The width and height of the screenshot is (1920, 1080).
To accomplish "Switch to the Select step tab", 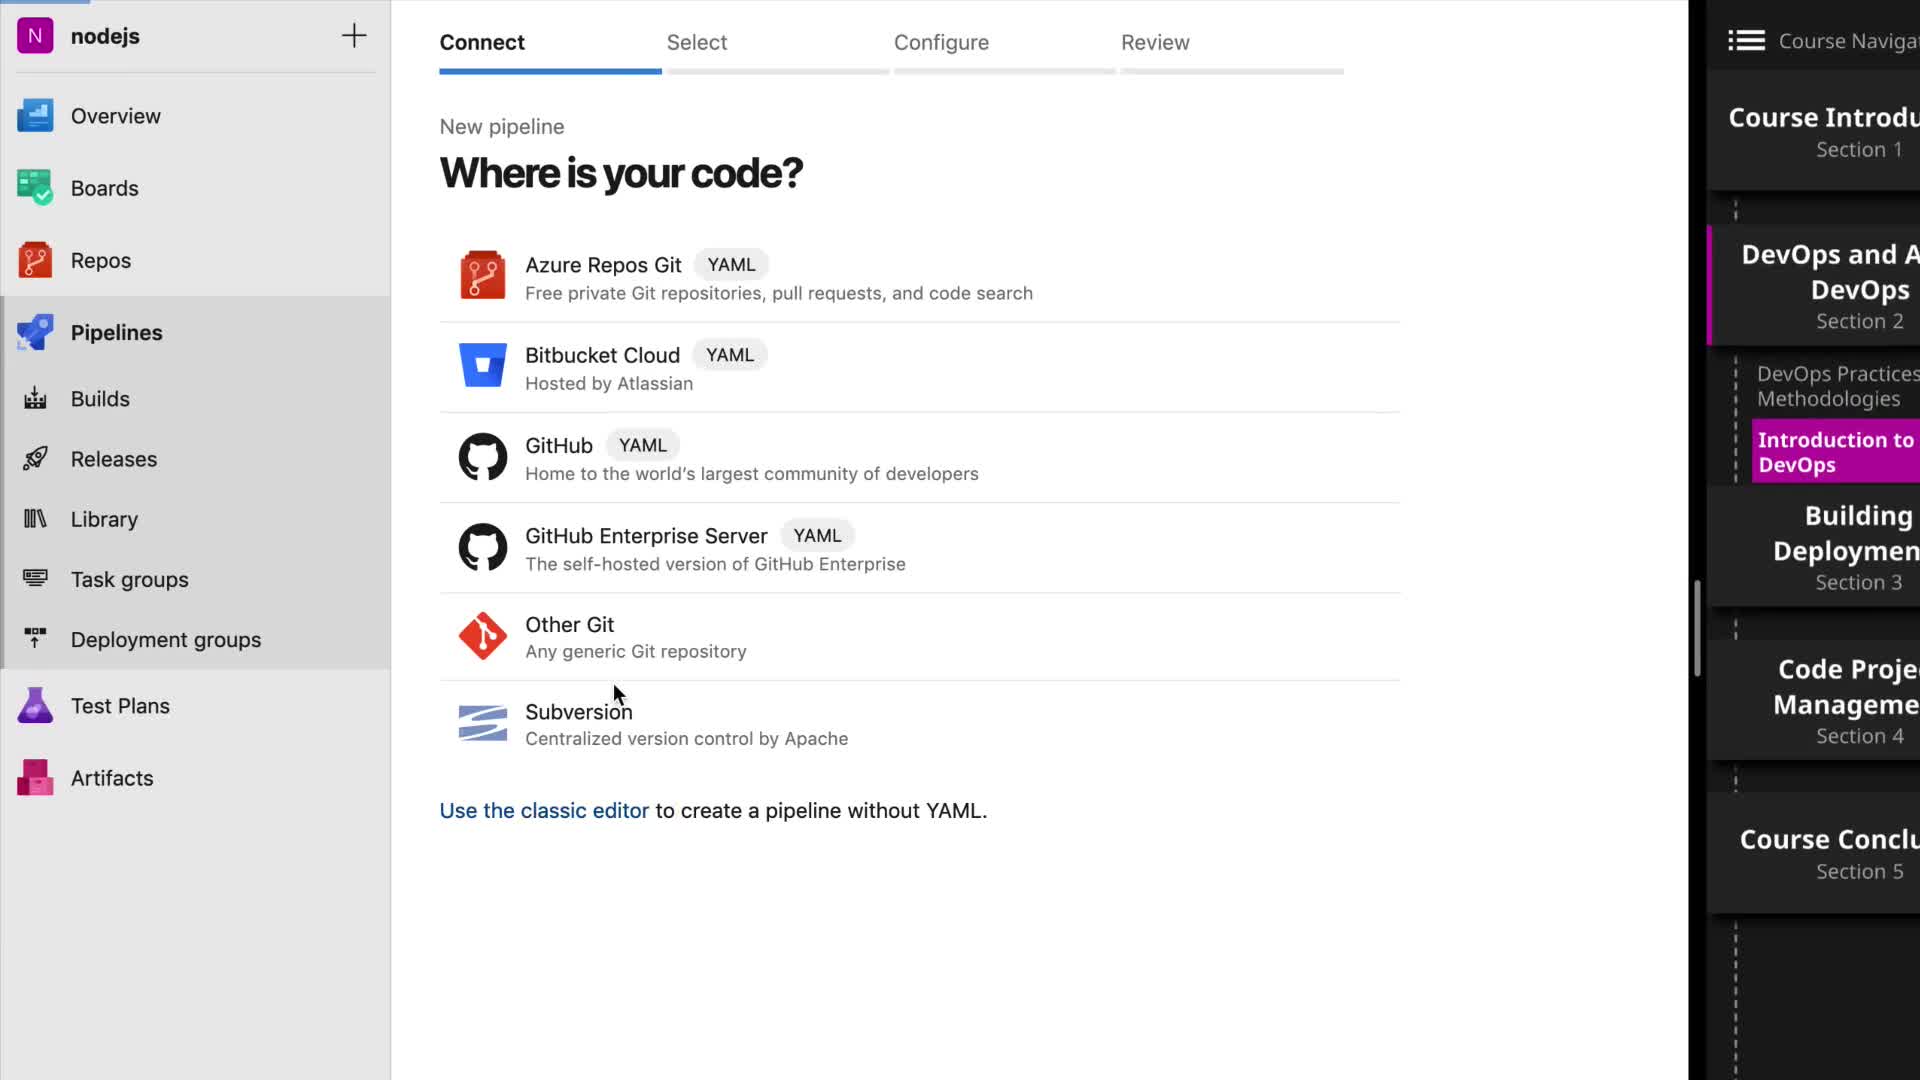I will coord(697,43).
